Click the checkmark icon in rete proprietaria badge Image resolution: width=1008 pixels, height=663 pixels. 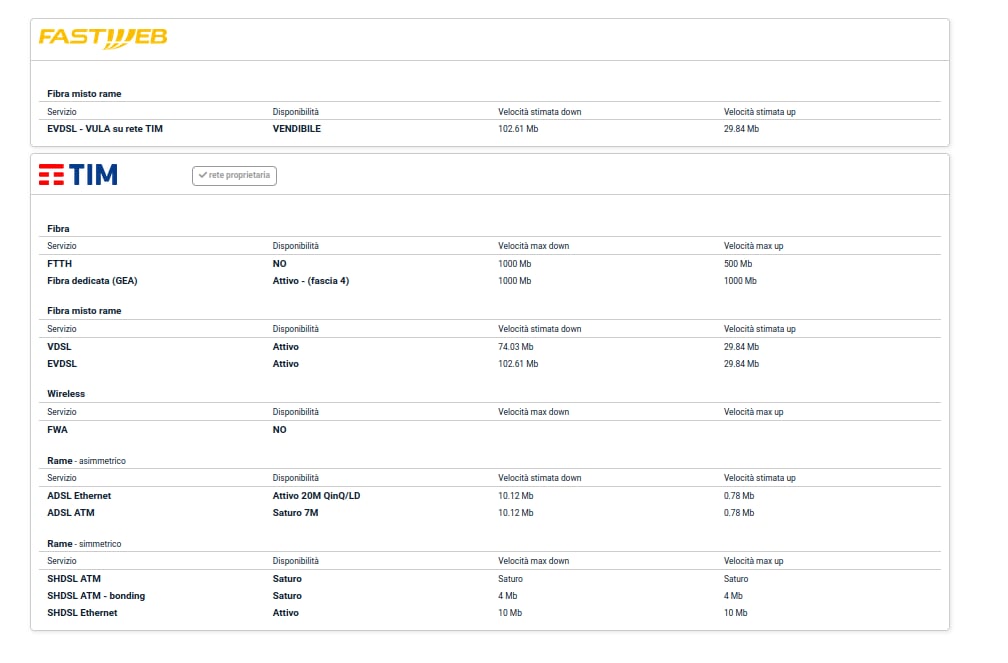pos(203,176)
